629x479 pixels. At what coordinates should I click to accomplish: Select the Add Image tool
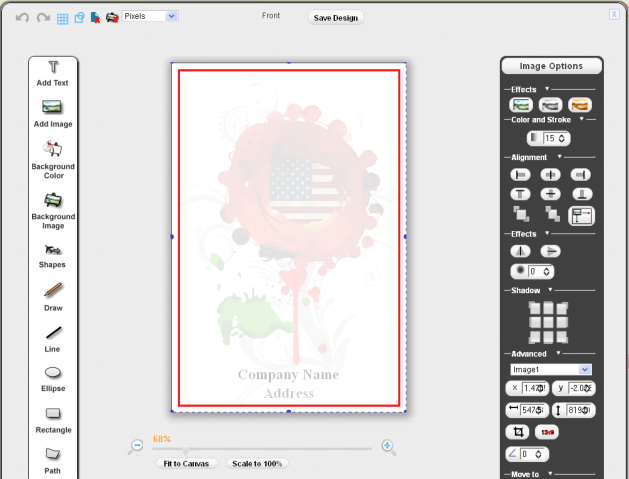(x=53, y=114)
